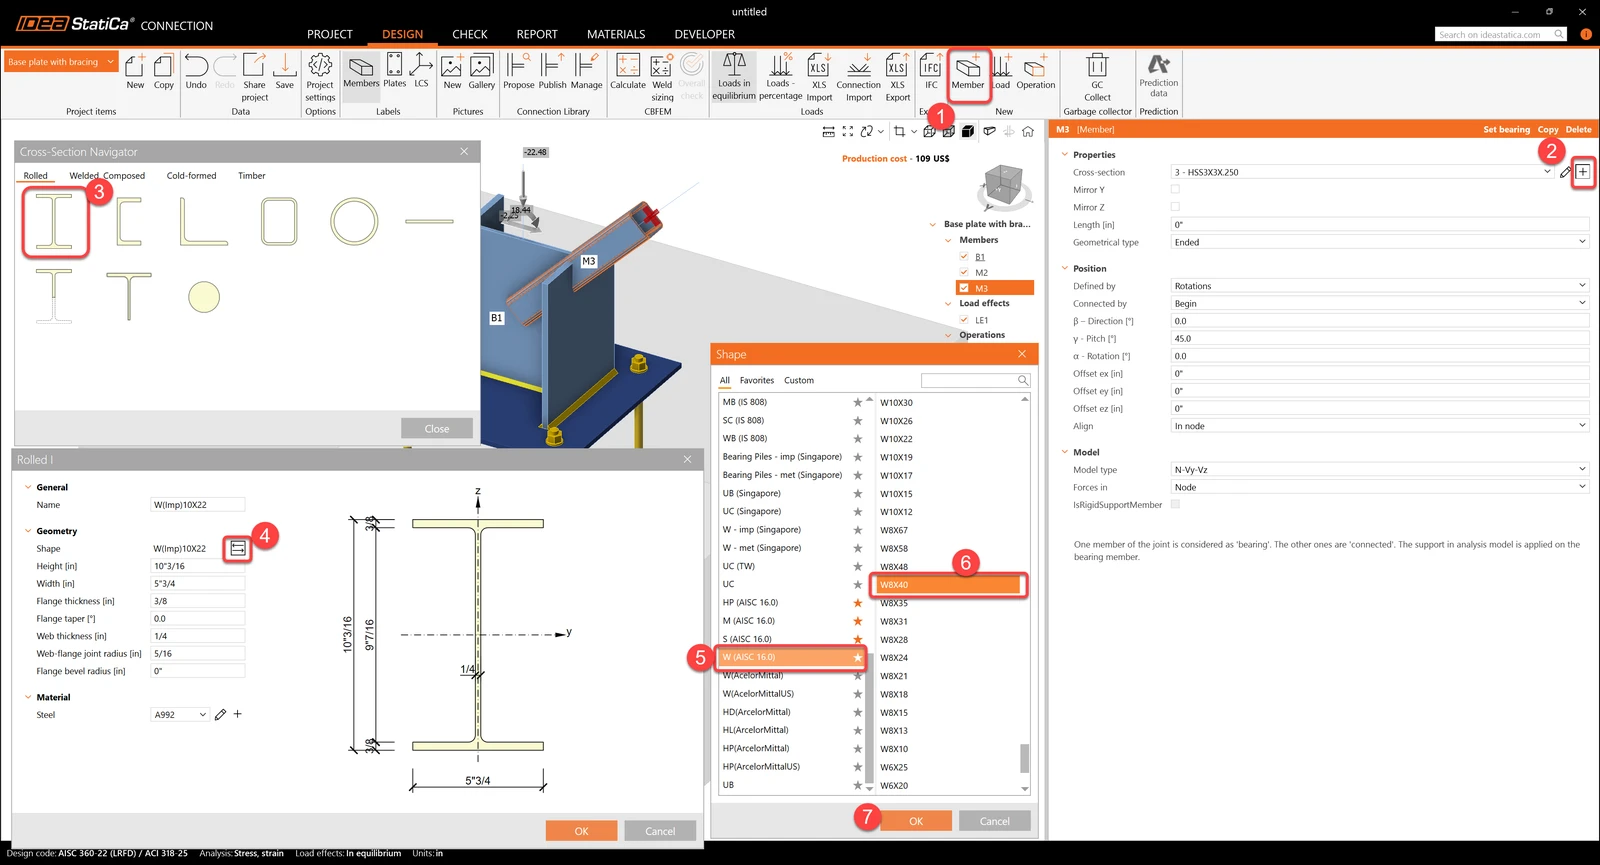Screen dimensions: 1600x865
Task: Open Project settings in the ribbon
Action: point(320,77)
